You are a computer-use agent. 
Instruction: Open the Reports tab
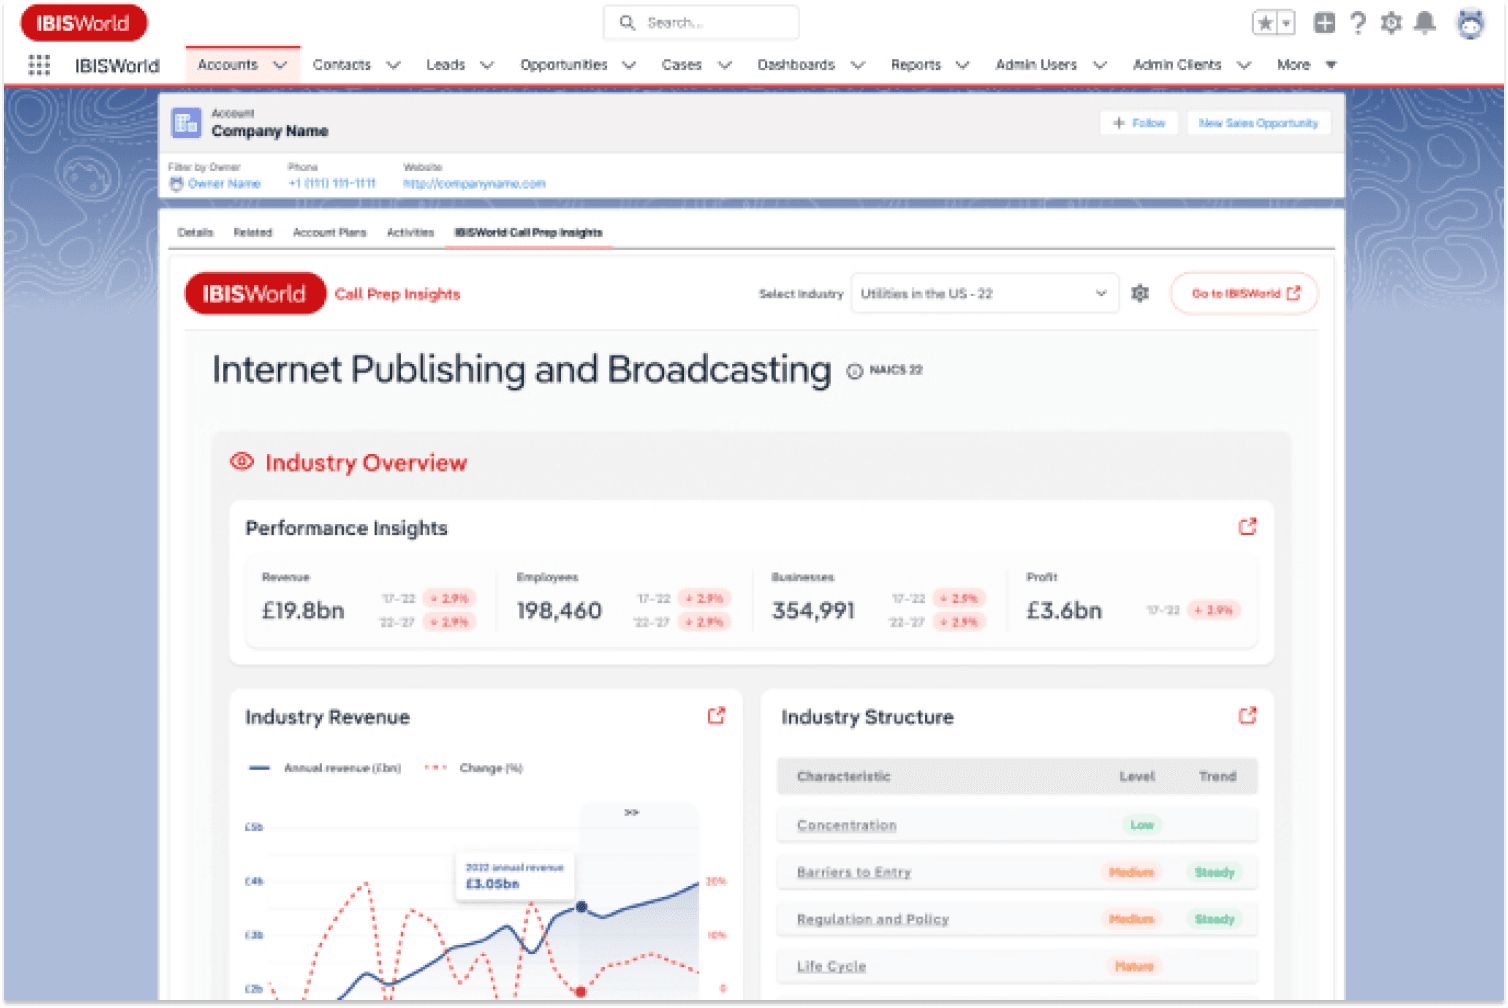coord(916,65)
